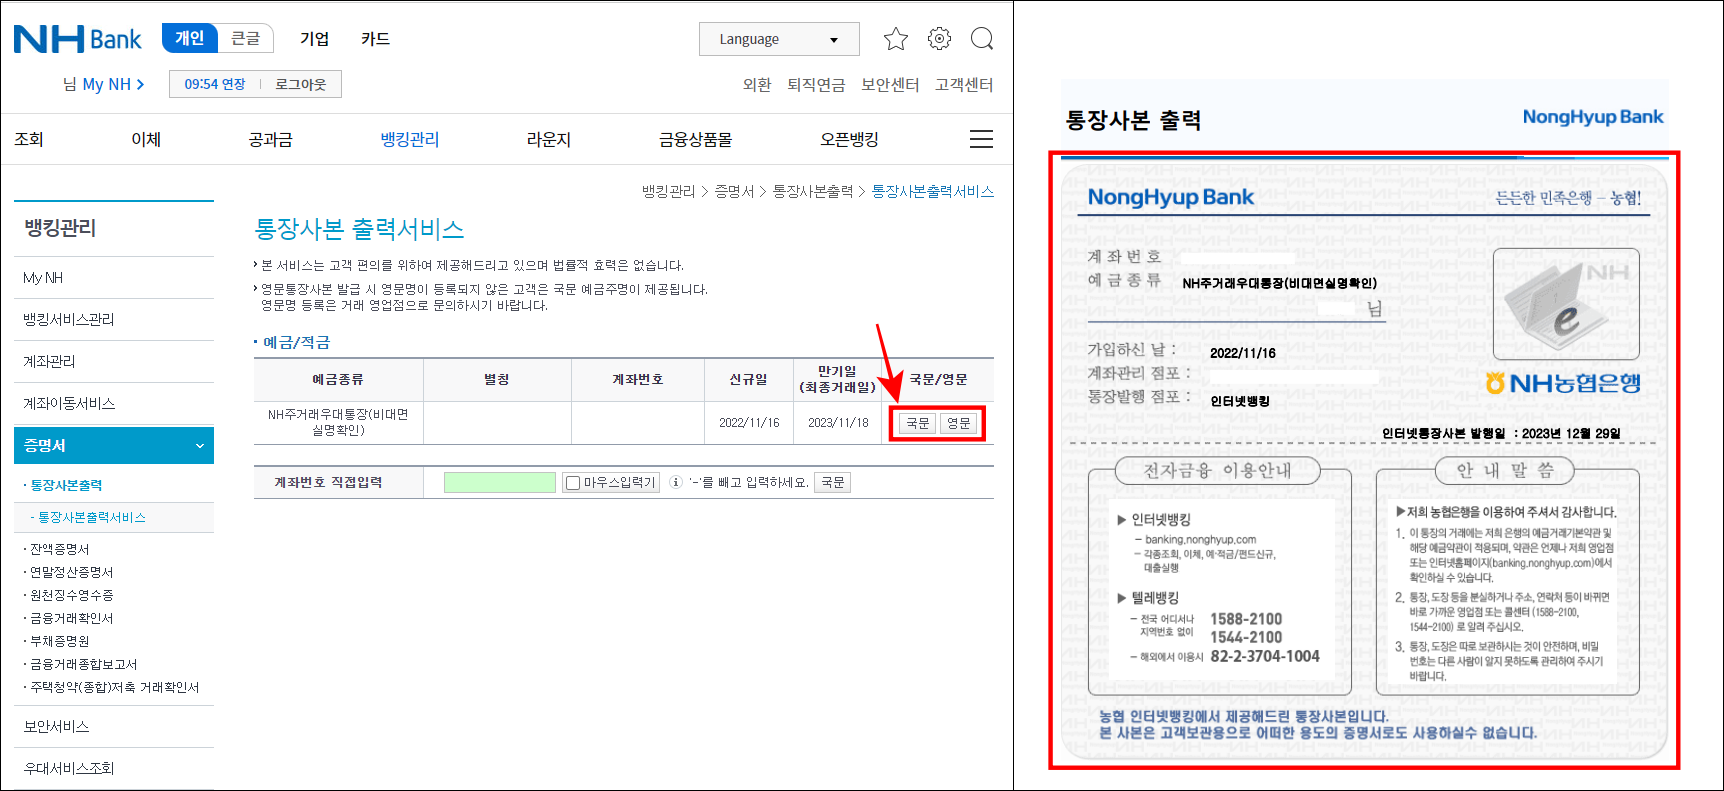Open the 뱅킹관리 main menu
Viewport: 1724px width, 791px height.
410,139
